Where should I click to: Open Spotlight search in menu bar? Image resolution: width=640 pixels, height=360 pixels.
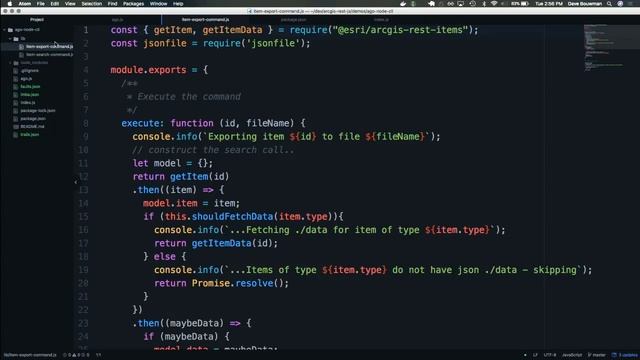609,4
